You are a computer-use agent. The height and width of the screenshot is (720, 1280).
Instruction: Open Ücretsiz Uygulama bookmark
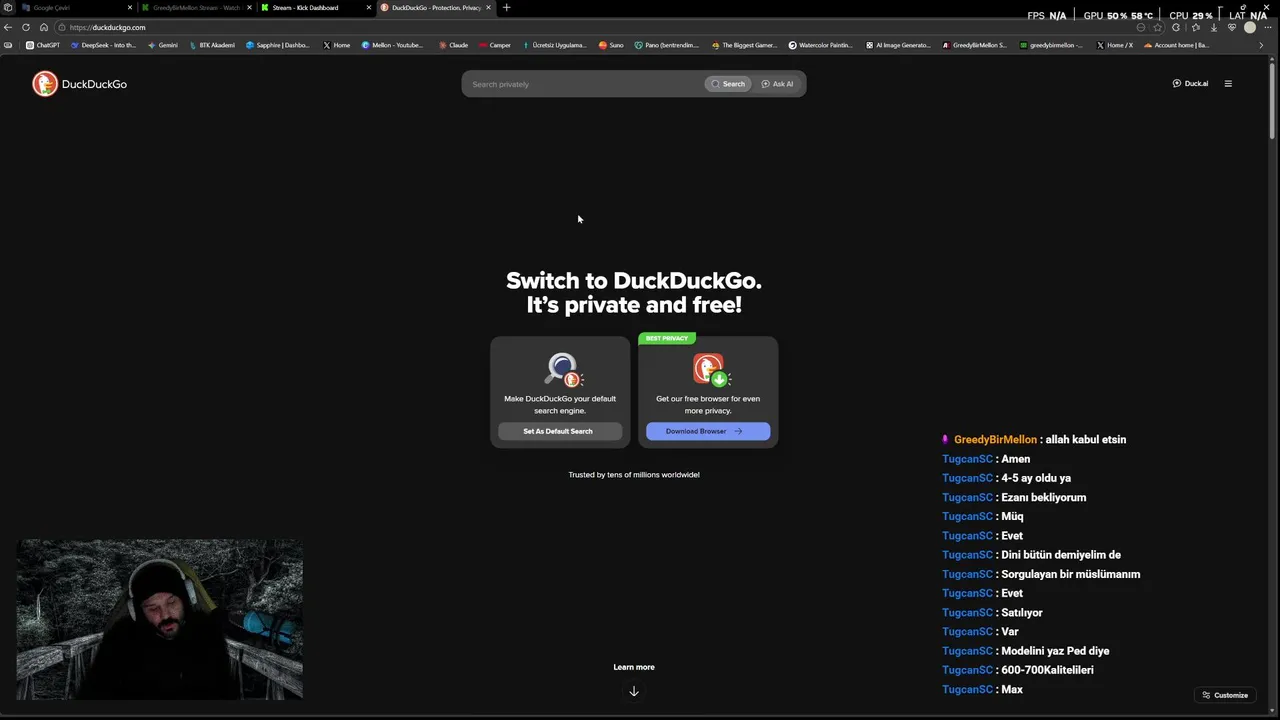555,45
